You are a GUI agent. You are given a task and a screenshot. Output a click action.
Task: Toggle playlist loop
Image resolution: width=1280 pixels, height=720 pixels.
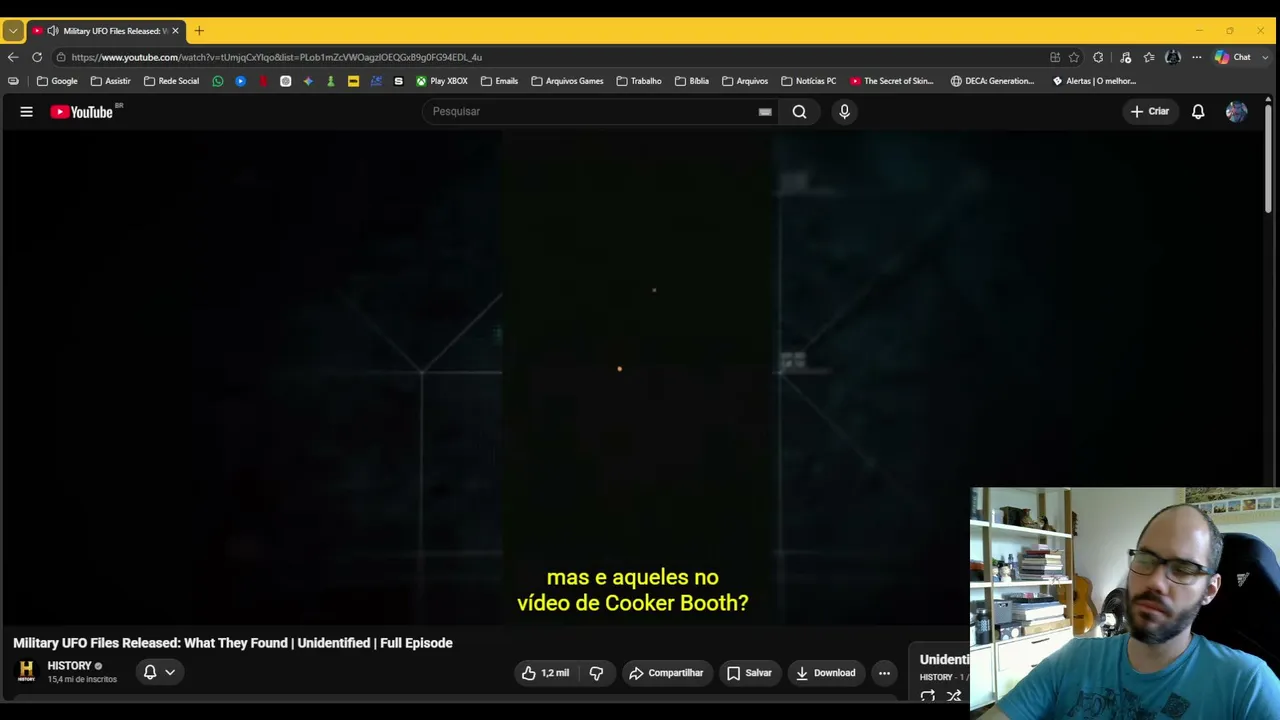point(928,696)
